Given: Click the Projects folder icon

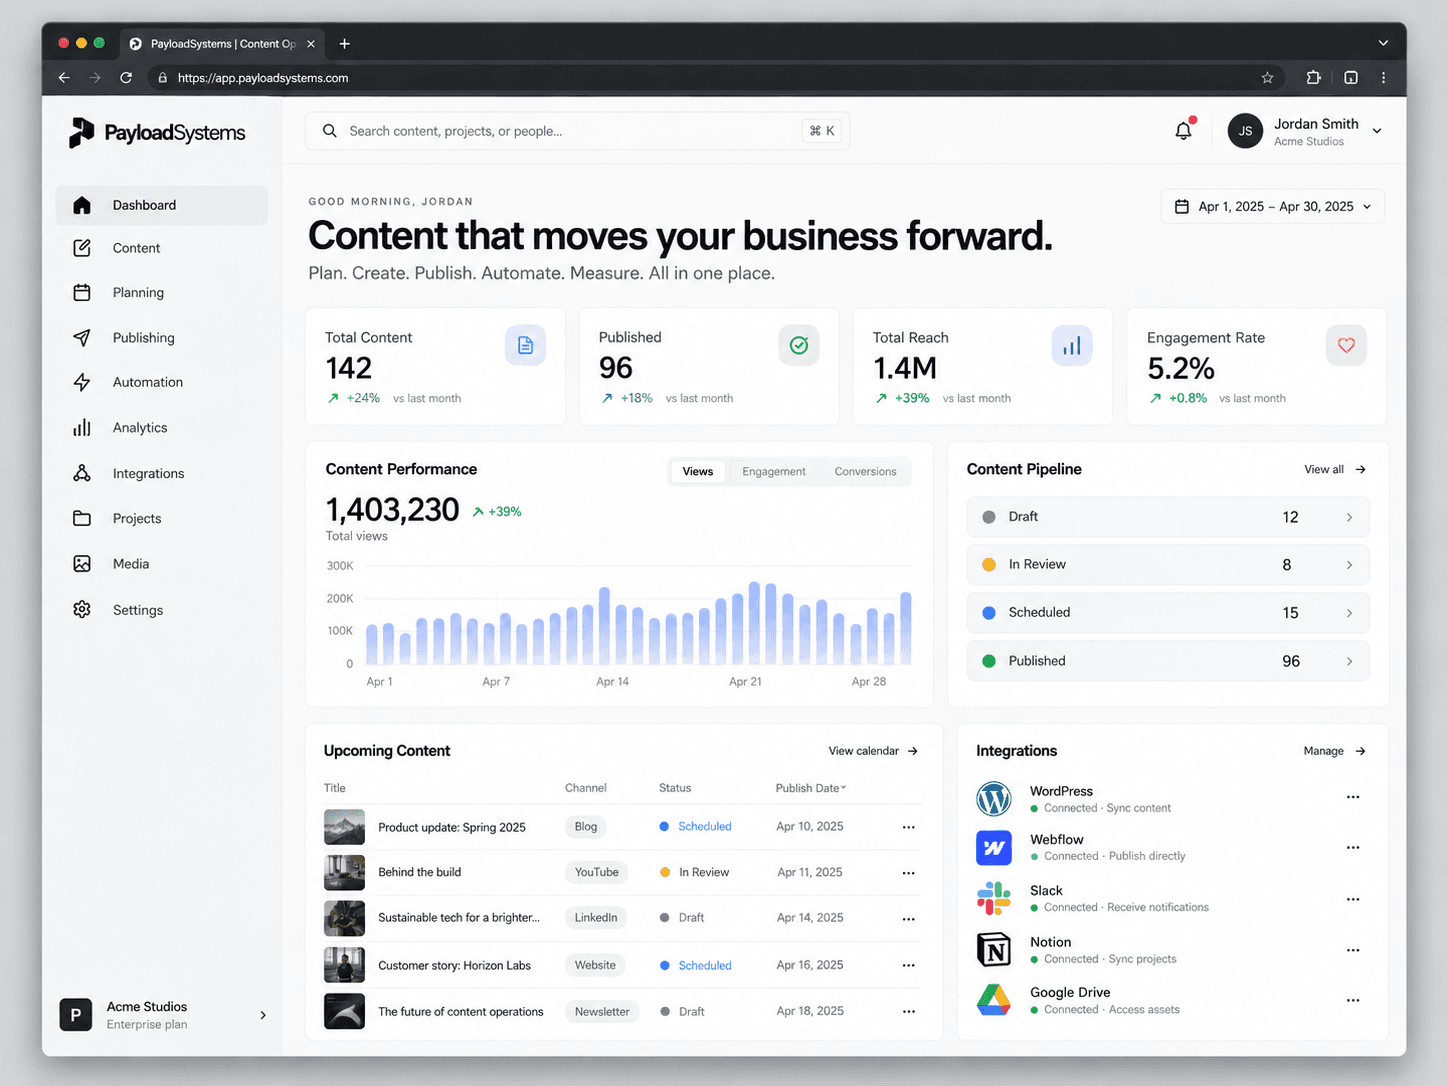Looking at the screenshot, I should point(82,518).
